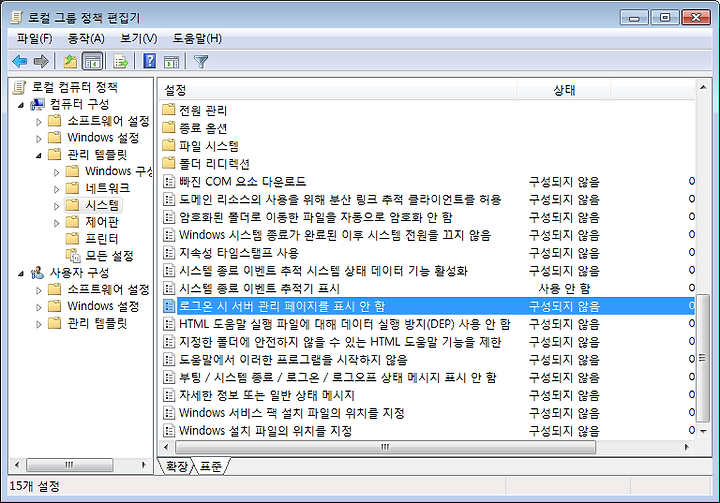
Task: Click the Forward arrow toolbar icon
Action: [x=41, y=61]
